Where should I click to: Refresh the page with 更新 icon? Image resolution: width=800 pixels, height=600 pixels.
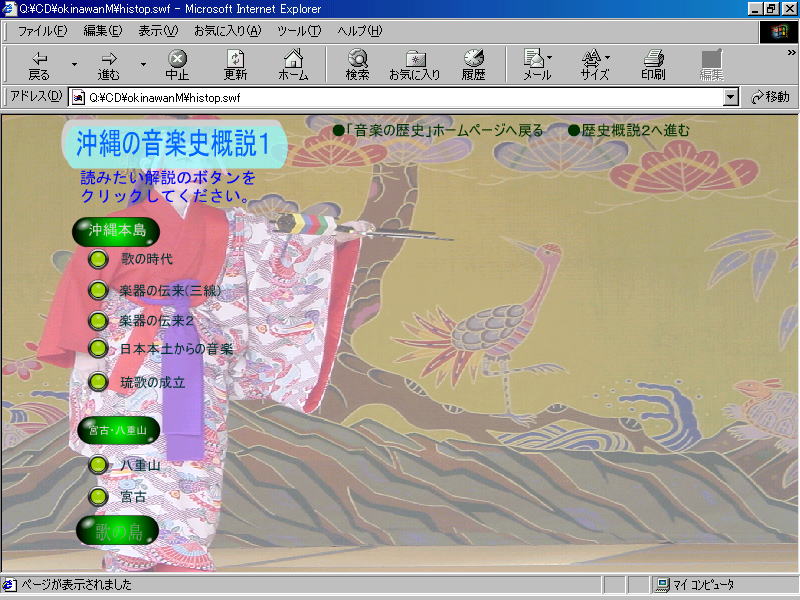(235, 65)
